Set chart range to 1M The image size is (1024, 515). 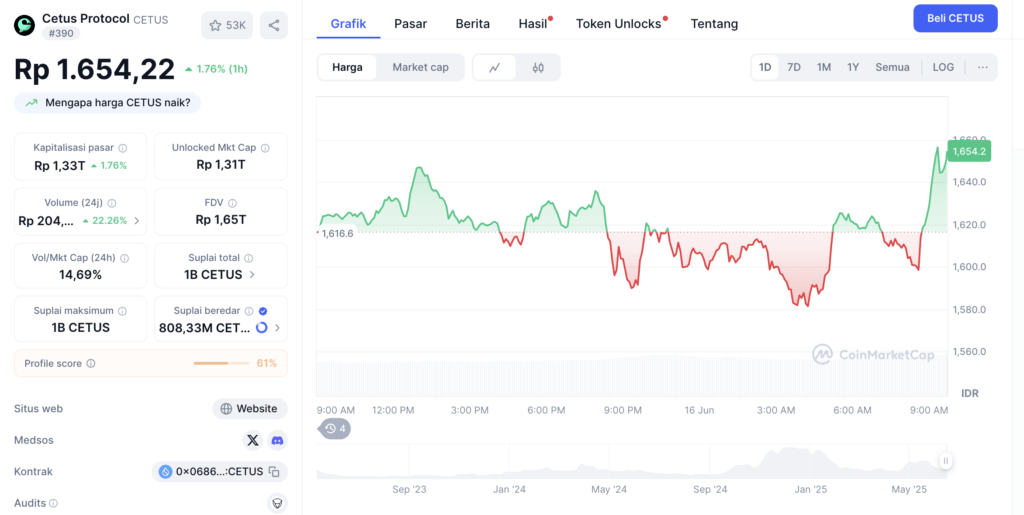[x=824, y=67]
